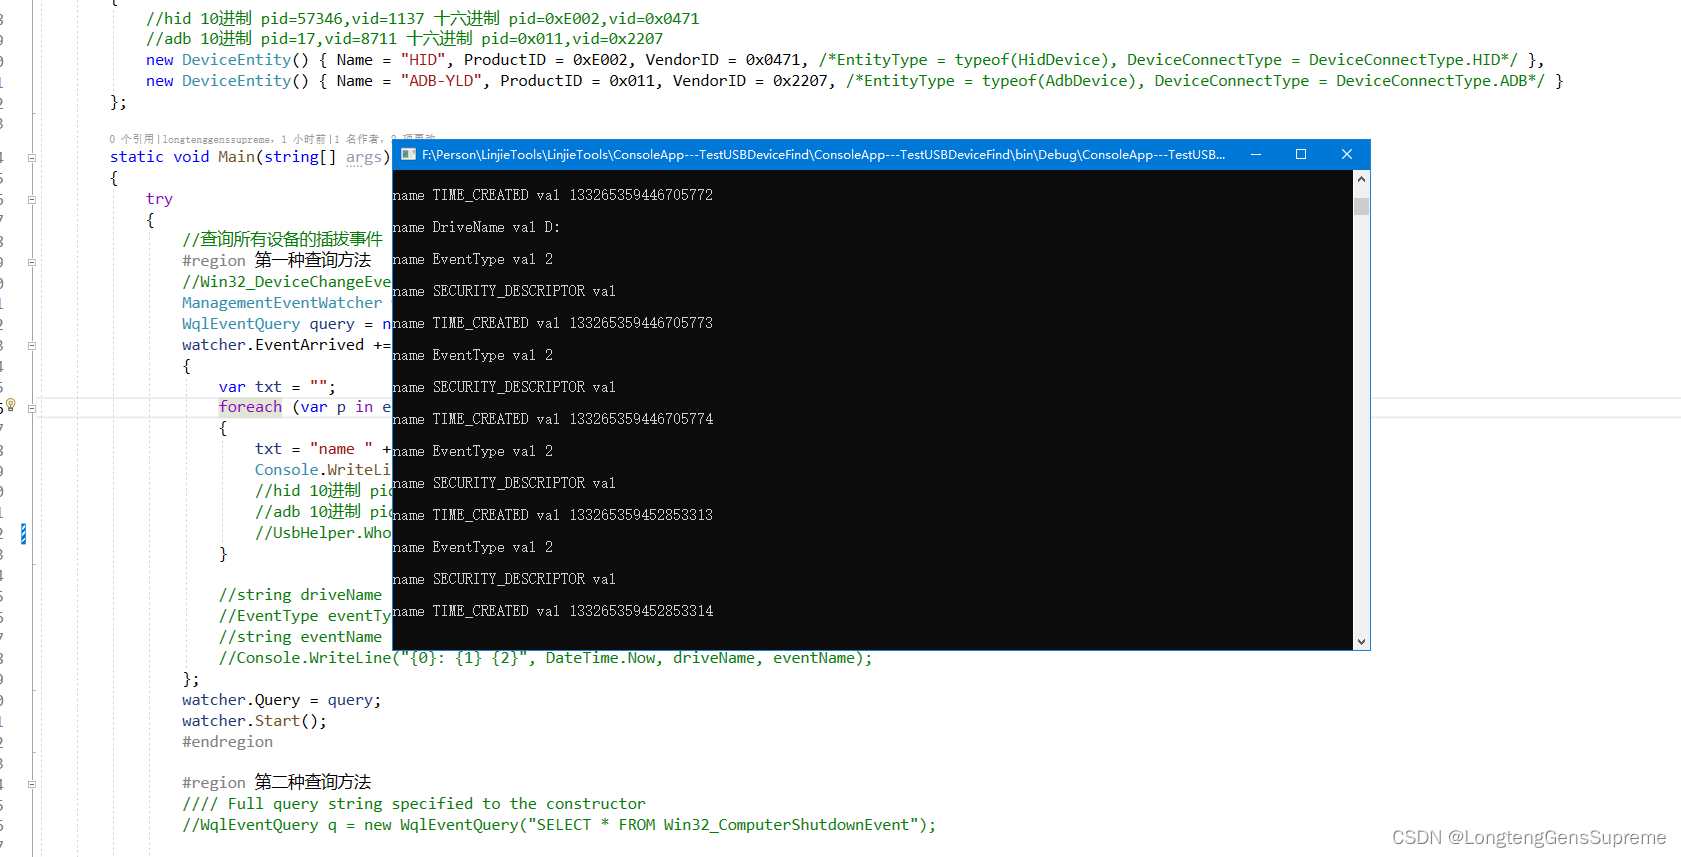Click 'Win32_ComputerShutdownEvent' in query comment
1681x857 pixels.
point(786,825)
